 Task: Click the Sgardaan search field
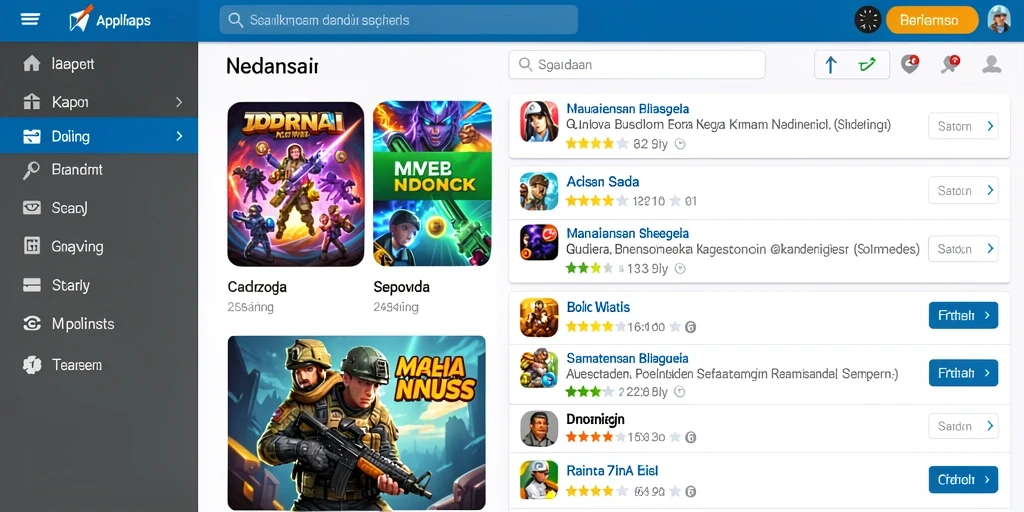[637, 65]
